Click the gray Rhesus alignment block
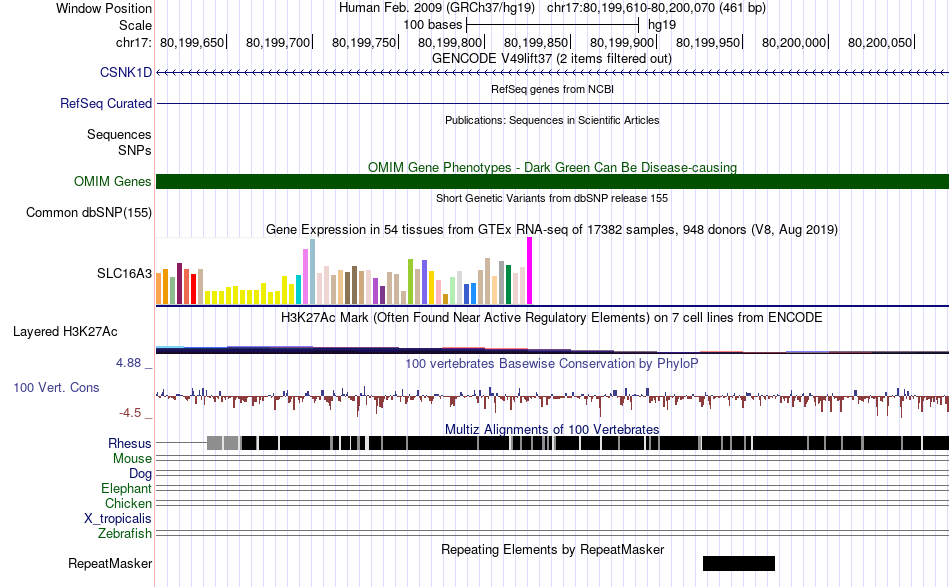 [x=214, y=443]
